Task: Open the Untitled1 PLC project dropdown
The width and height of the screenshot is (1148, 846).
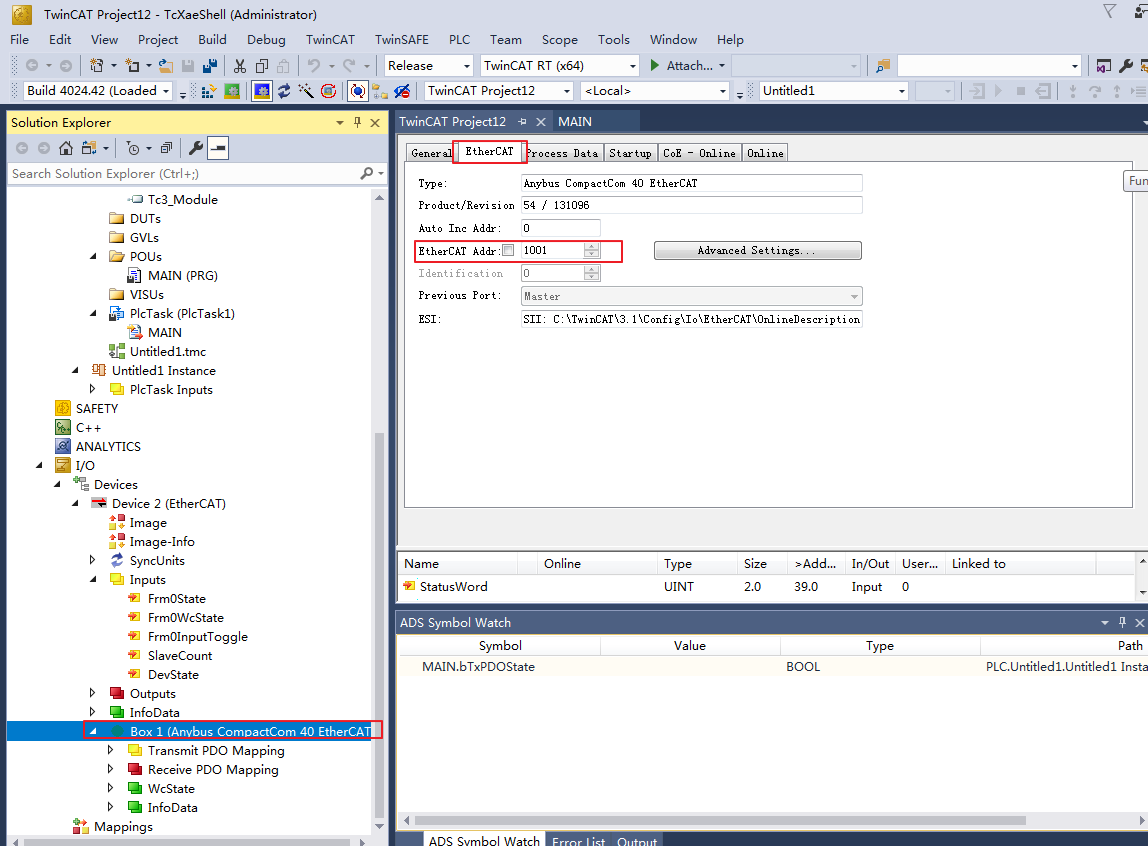Action: pyautogui.click(x=901, y=91)
